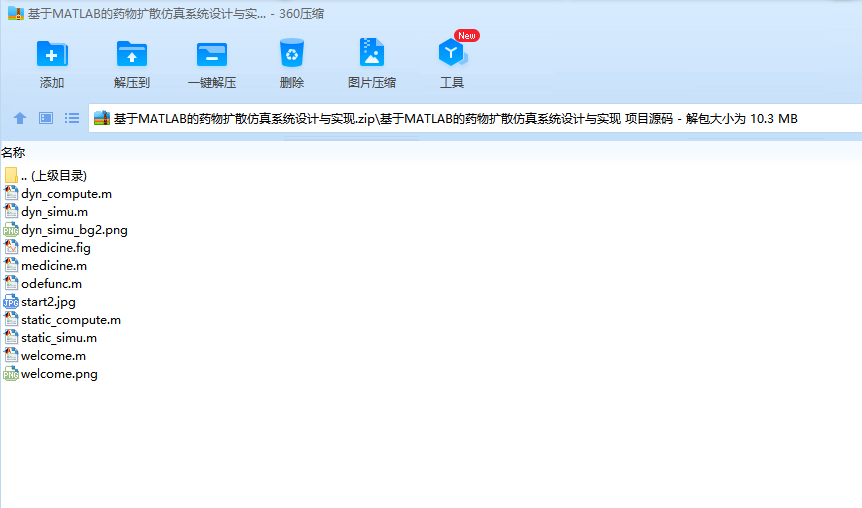Click the '解压到' toolbar label
This screenshot has width=862, height=508.
pyautogui.click(x=132, y=82)
